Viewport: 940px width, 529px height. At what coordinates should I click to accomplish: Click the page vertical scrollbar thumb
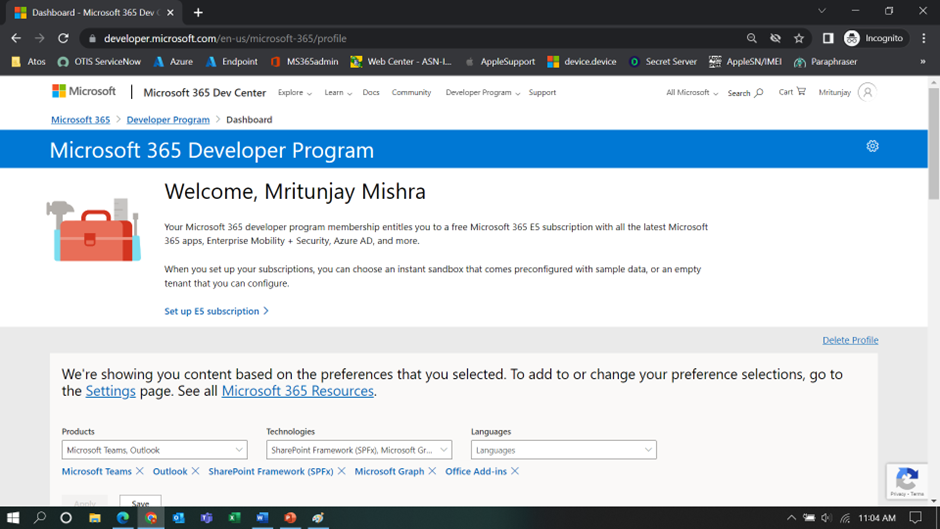933,144
